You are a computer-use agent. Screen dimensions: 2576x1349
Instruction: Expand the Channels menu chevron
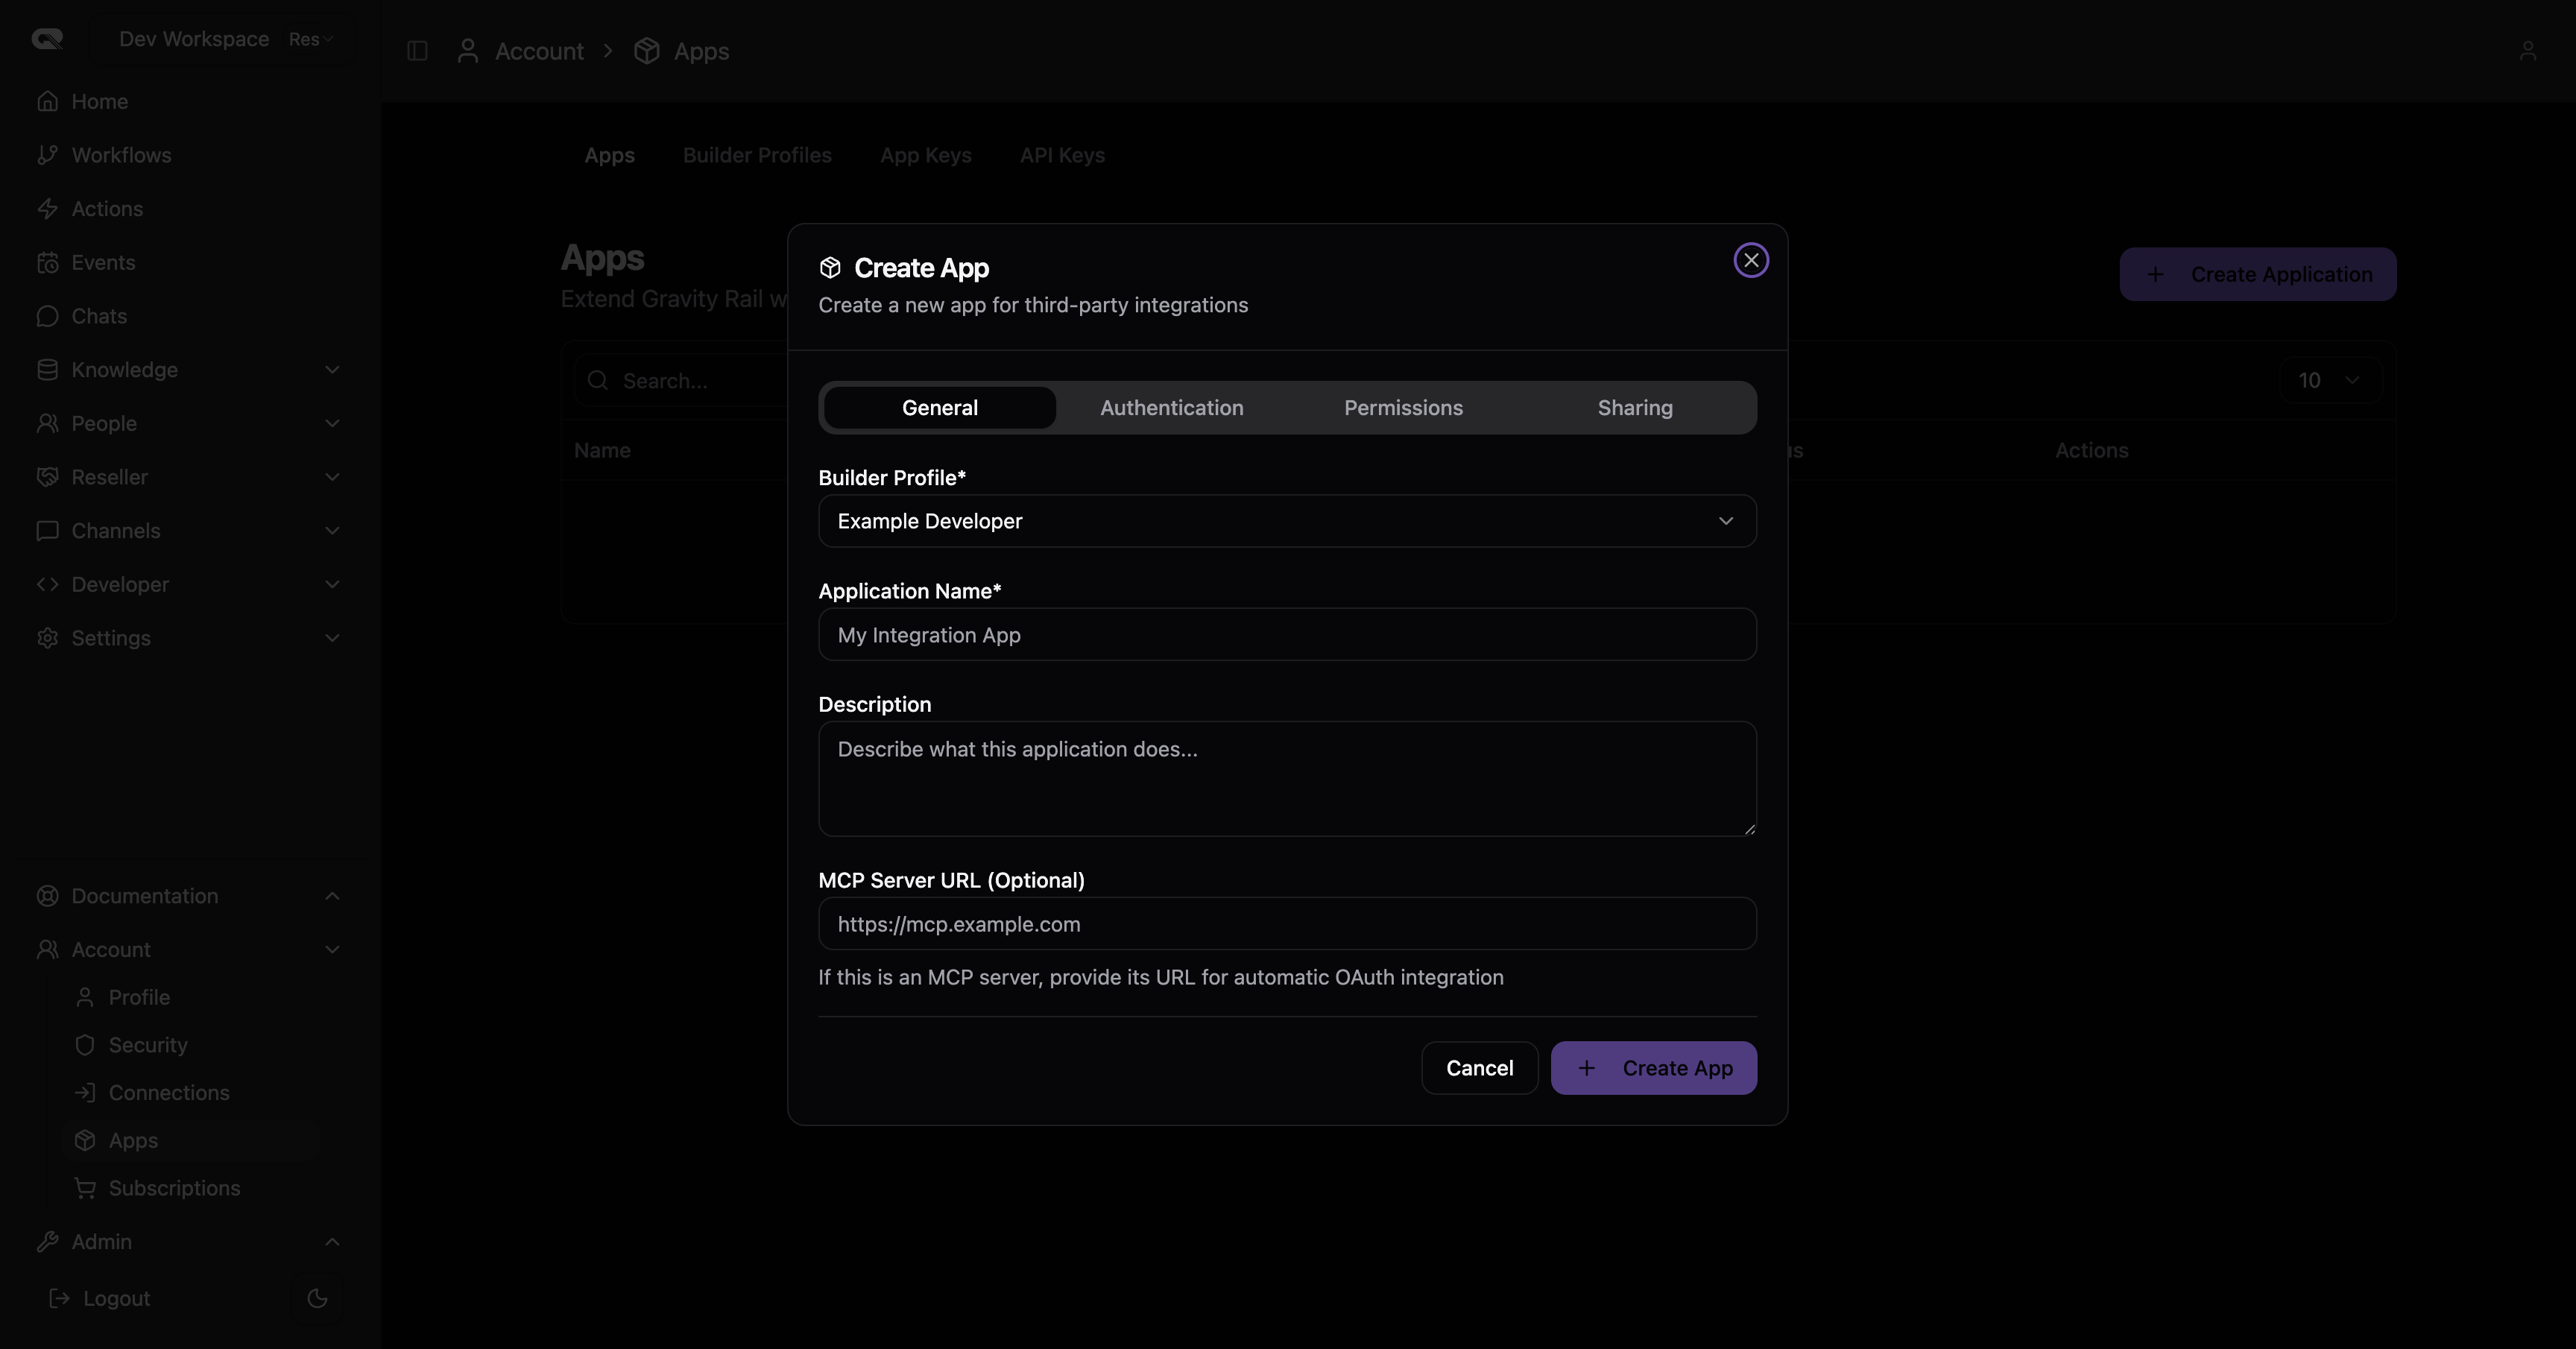(x=332, y=531)
